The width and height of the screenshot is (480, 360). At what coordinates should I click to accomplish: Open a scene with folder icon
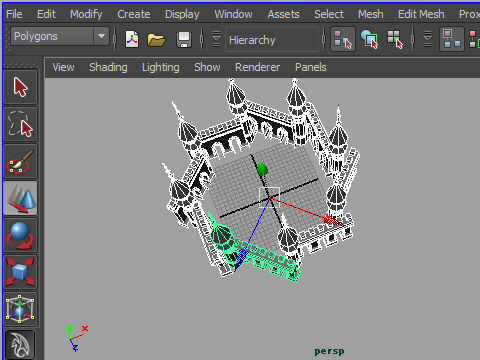tap(156, 40)
